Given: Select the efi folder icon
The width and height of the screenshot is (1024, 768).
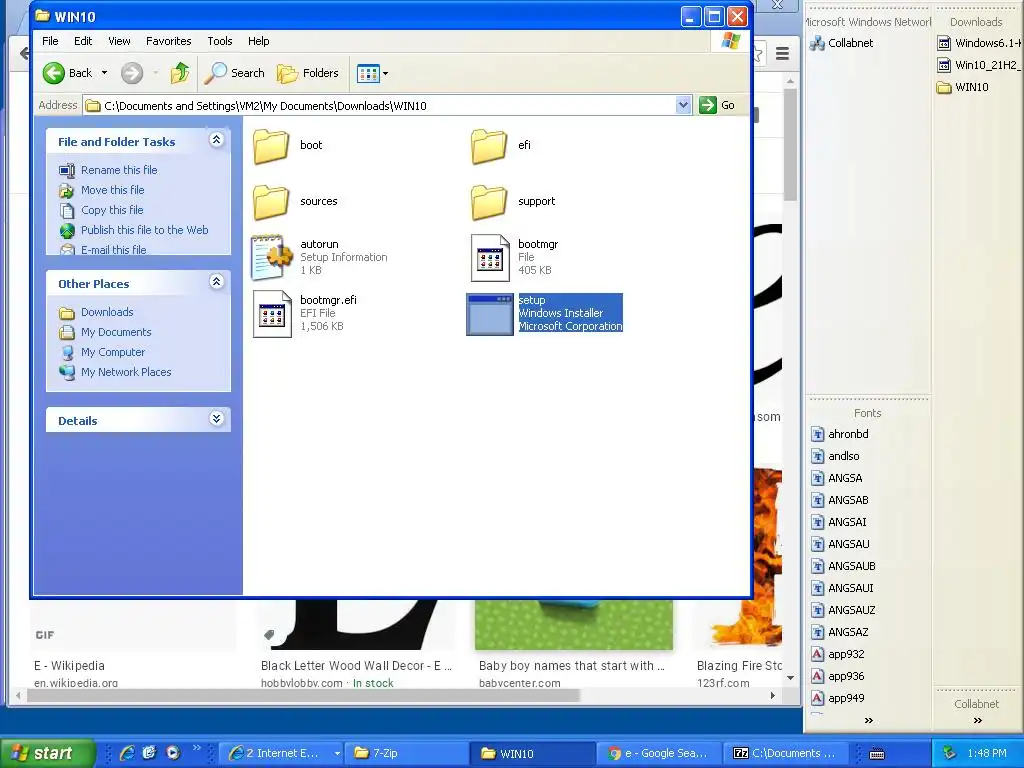Looking at the screenshot, I should [489, 146].
